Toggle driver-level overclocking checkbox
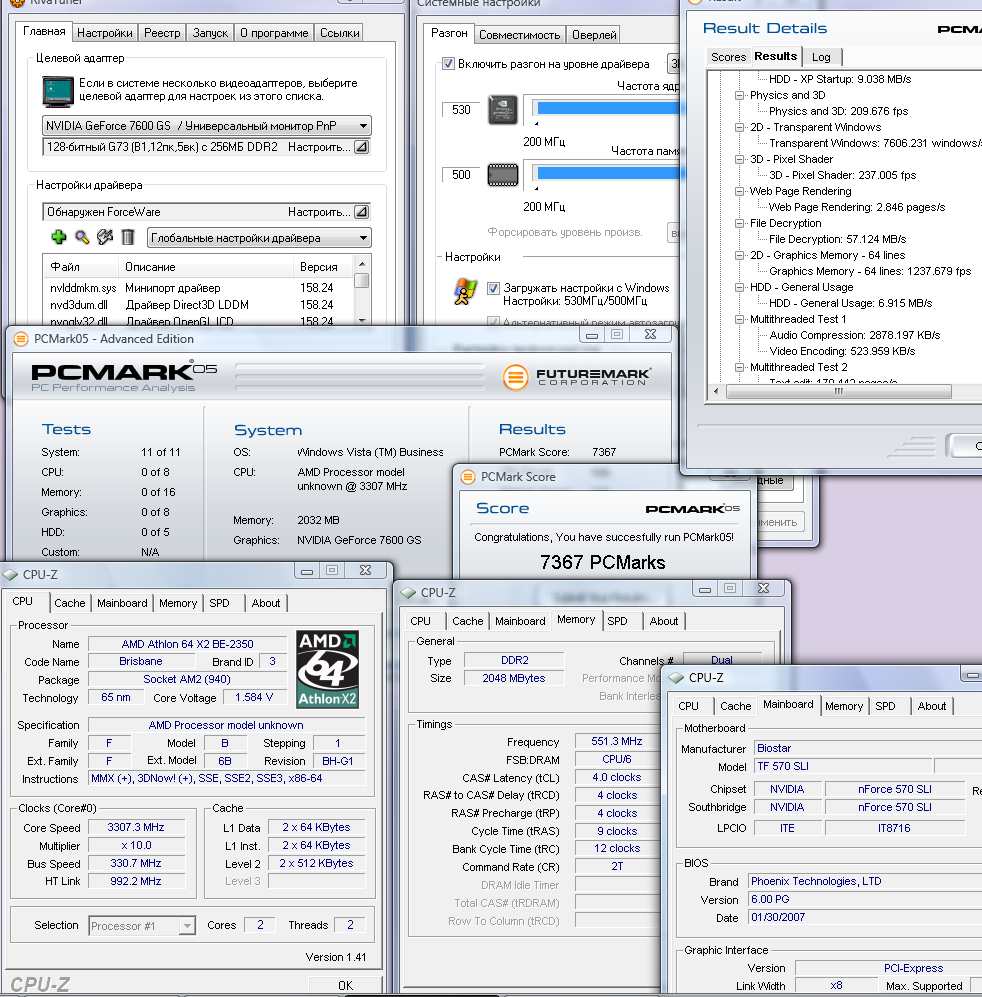The image size is (982, 997). tap(448, 64)
